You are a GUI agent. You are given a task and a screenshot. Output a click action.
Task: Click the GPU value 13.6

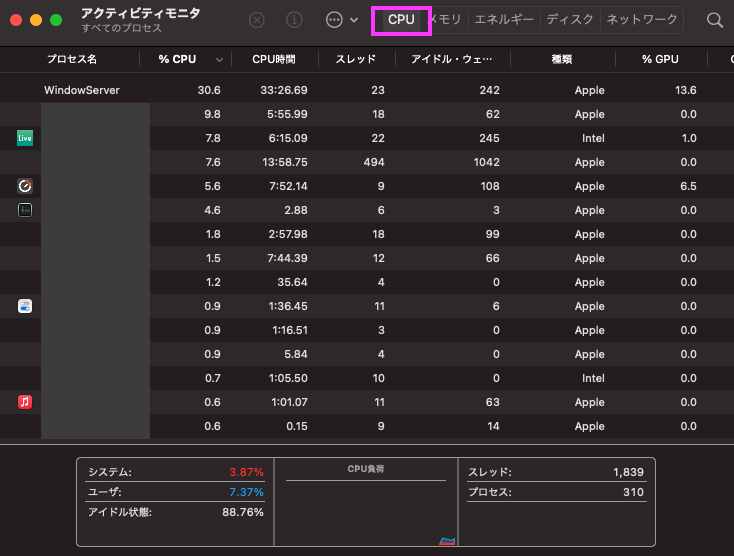[x=686, y=90]
